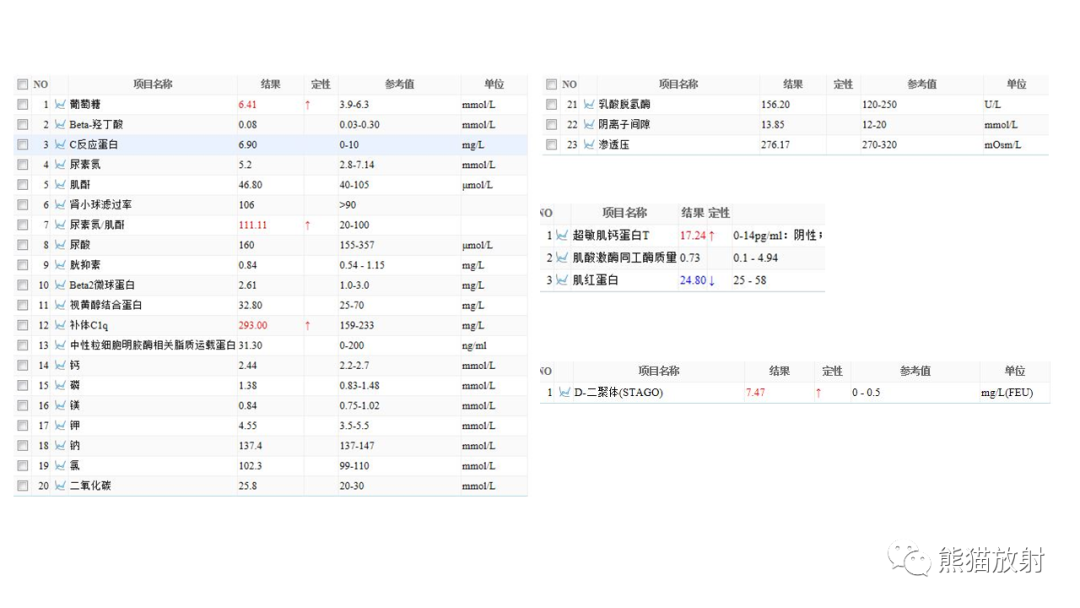Open trend chart icon for 尿酸

(60, 244)
